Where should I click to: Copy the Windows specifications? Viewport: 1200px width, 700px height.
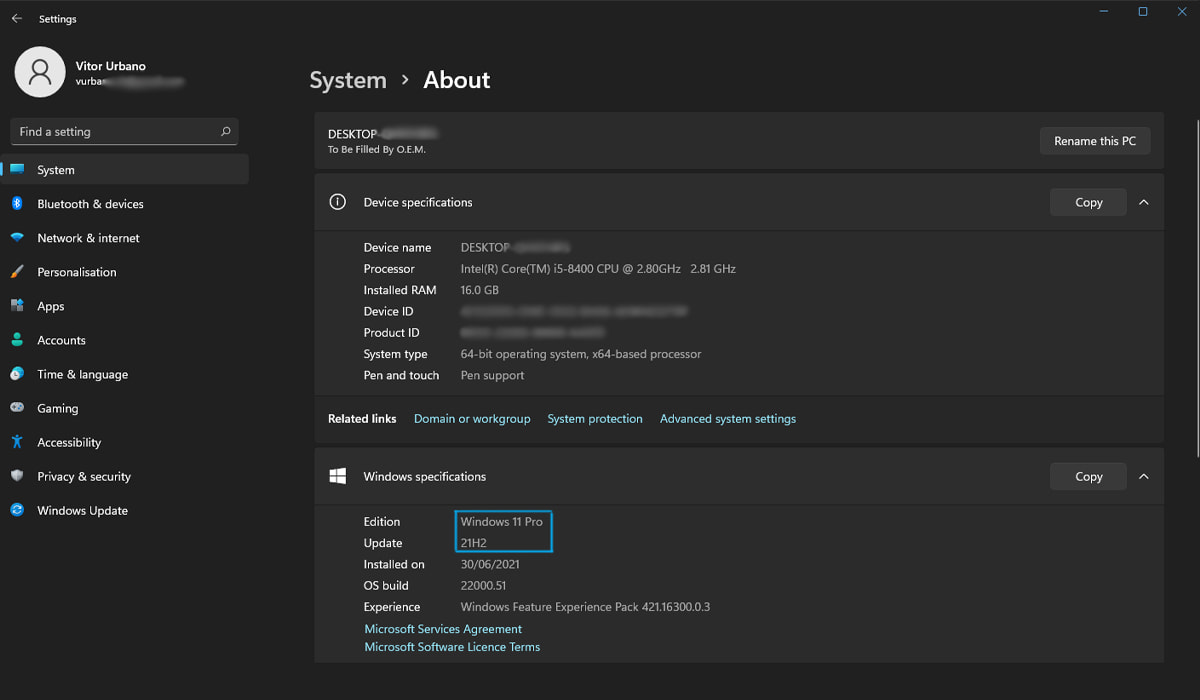click(1088, 477)
